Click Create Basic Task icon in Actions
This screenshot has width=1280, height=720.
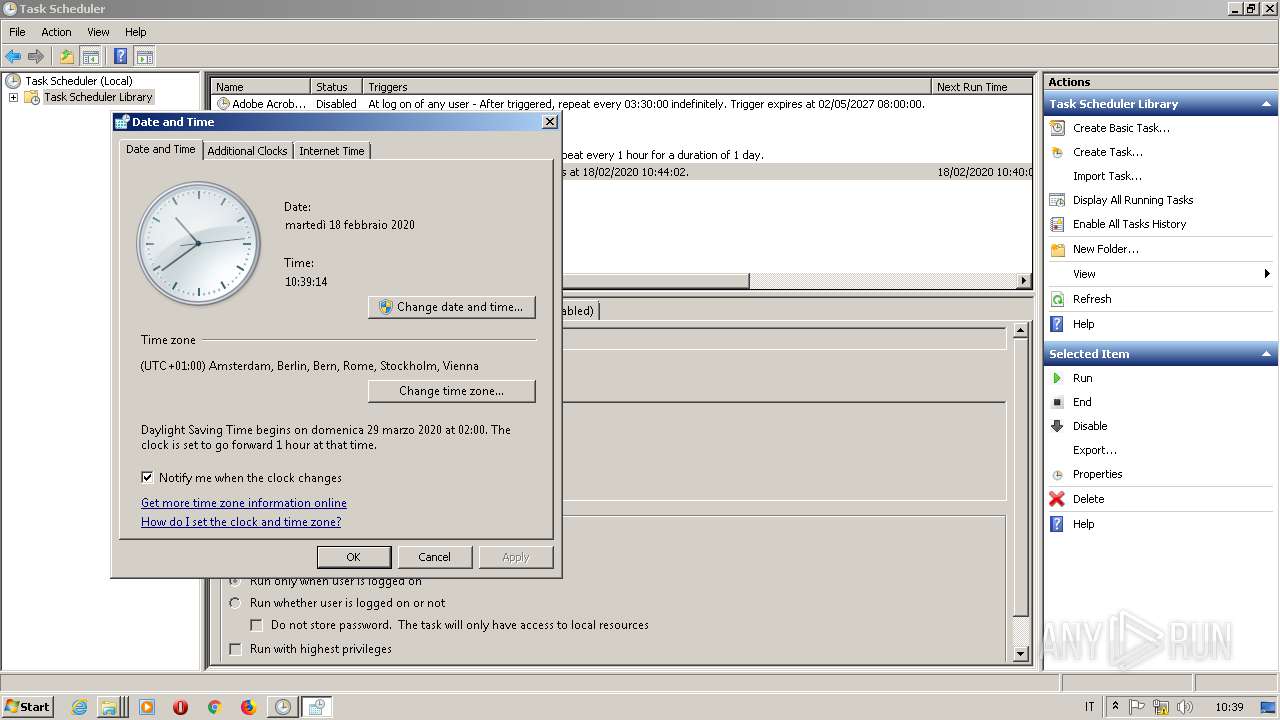click(x=1057, y=128)
